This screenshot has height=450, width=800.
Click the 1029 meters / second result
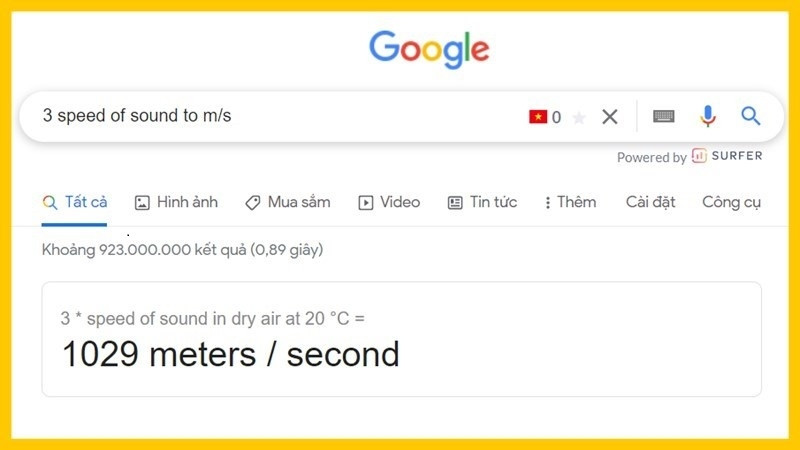point(231,354)
